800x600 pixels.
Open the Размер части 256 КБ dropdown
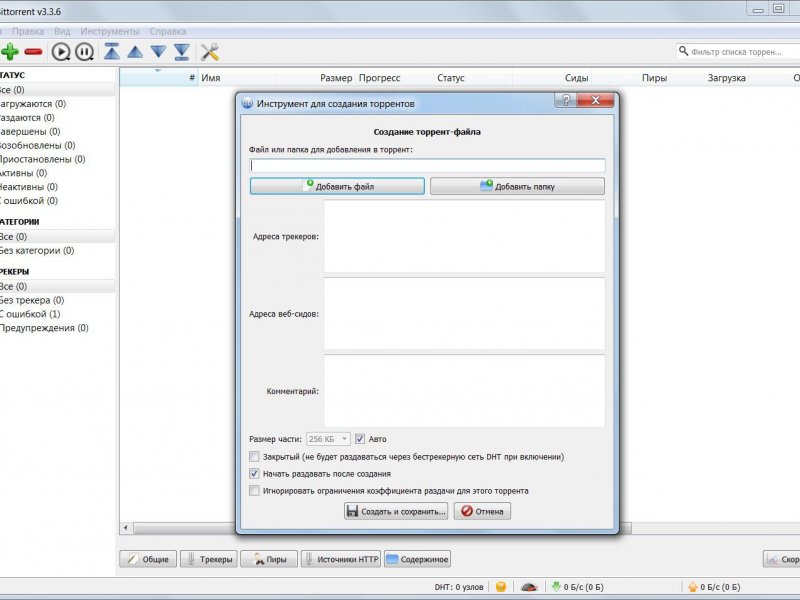(328, 439)
